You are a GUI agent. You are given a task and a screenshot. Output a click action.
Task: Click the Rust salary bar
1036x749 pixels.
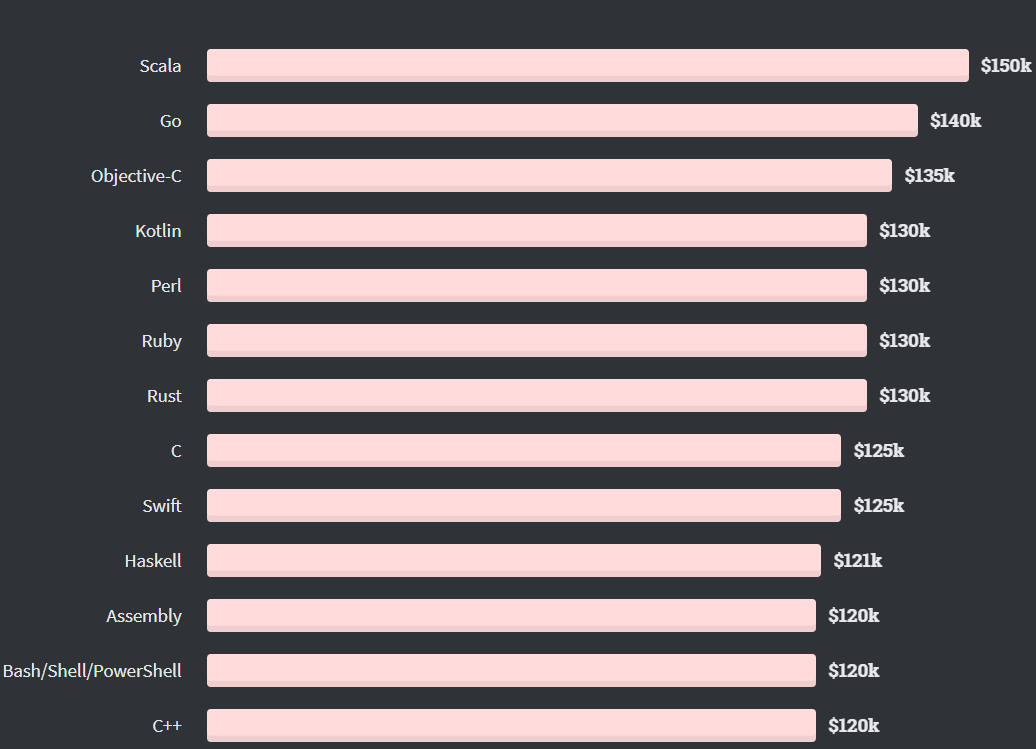pos(536,396)
